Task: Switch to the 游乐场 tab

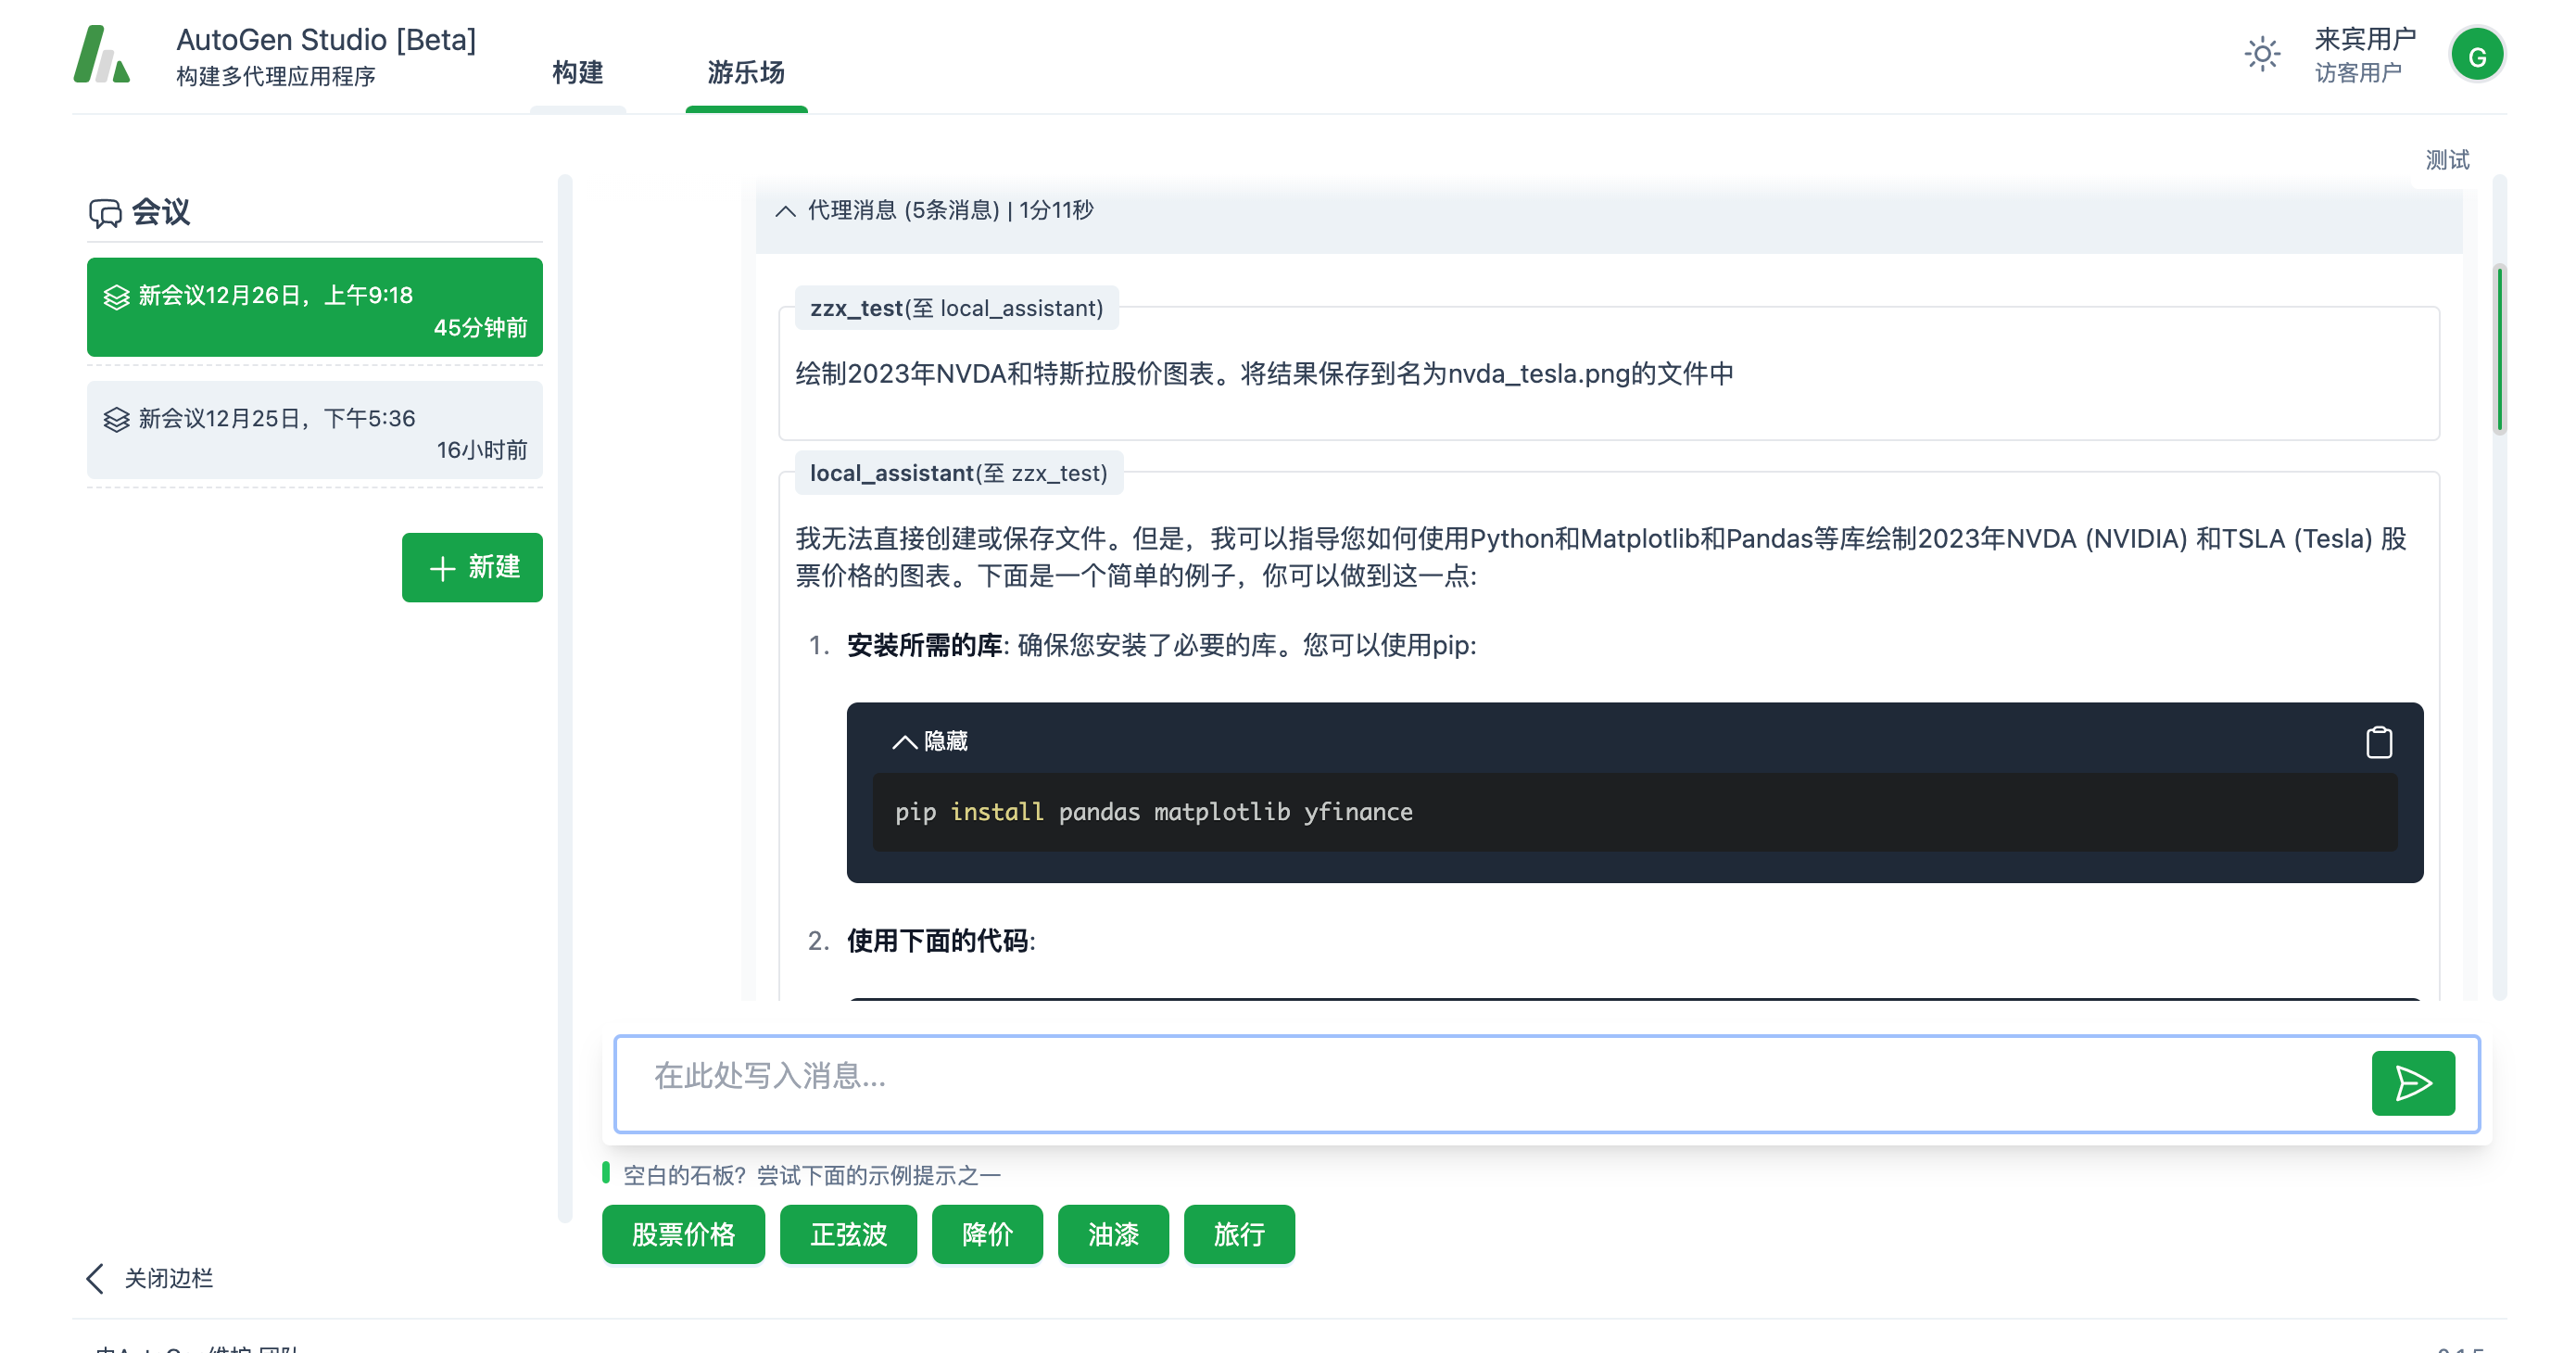Action: (746, 72)
